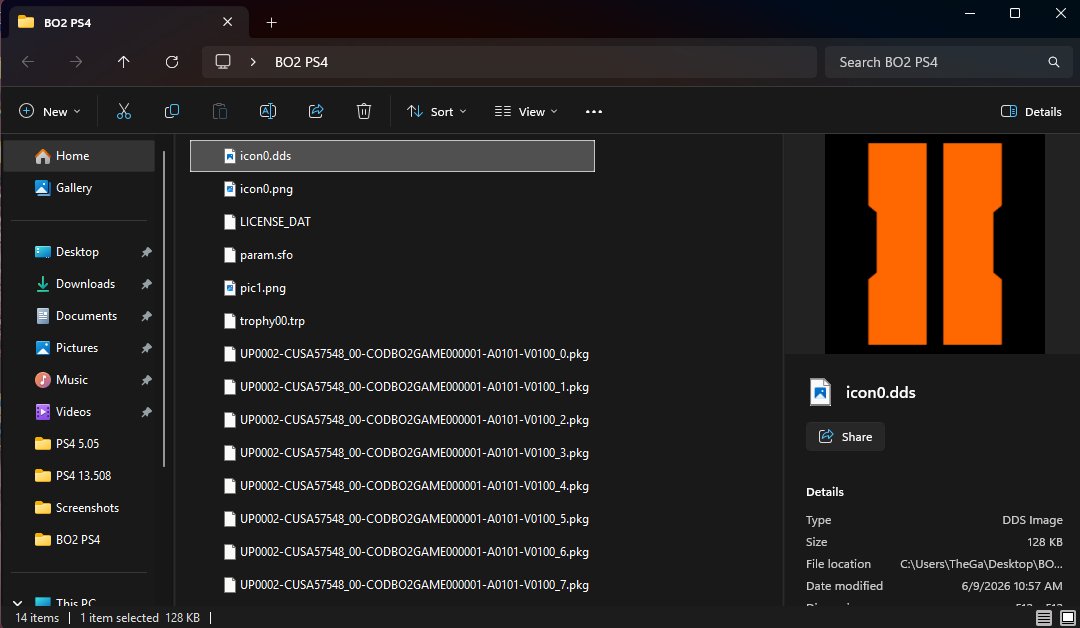Click the This PC monitor icon in address bar
Viewport: 1080px width, 628px height.
pyautogui.click(x=222, y=61)
